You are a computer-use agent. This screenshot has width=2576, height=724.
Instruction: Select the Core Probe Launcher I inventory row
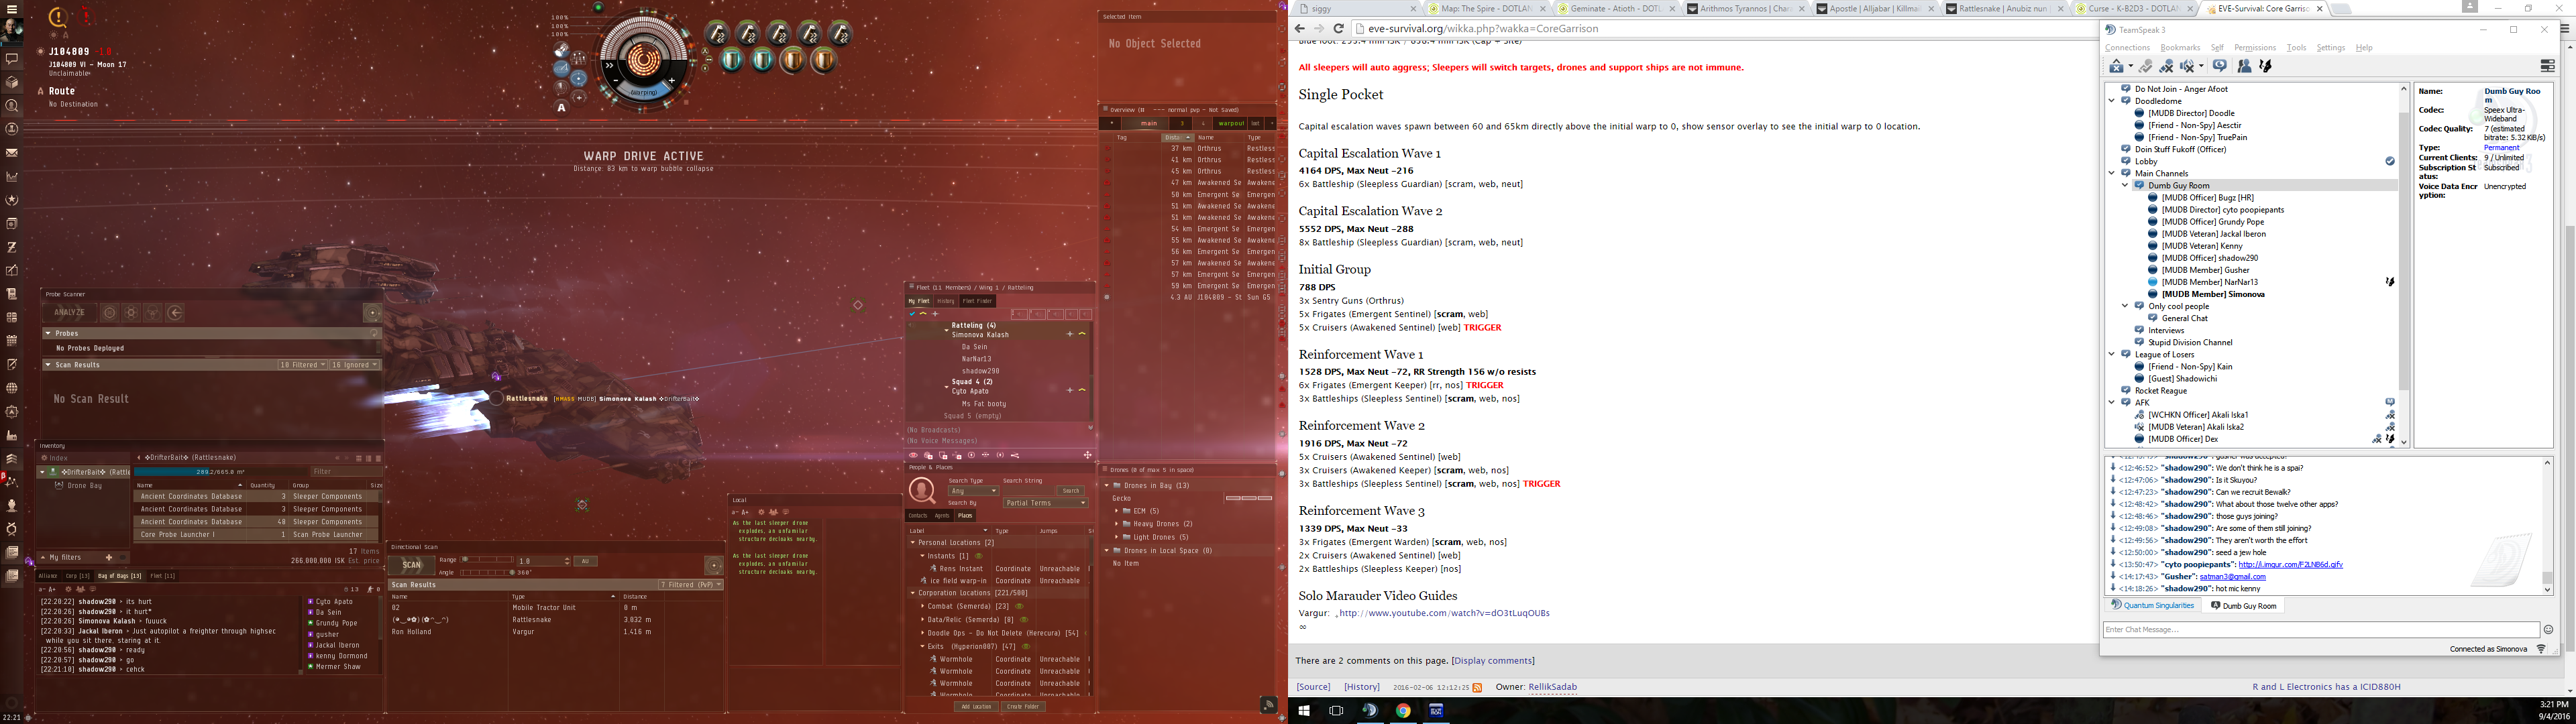(257, 534)
